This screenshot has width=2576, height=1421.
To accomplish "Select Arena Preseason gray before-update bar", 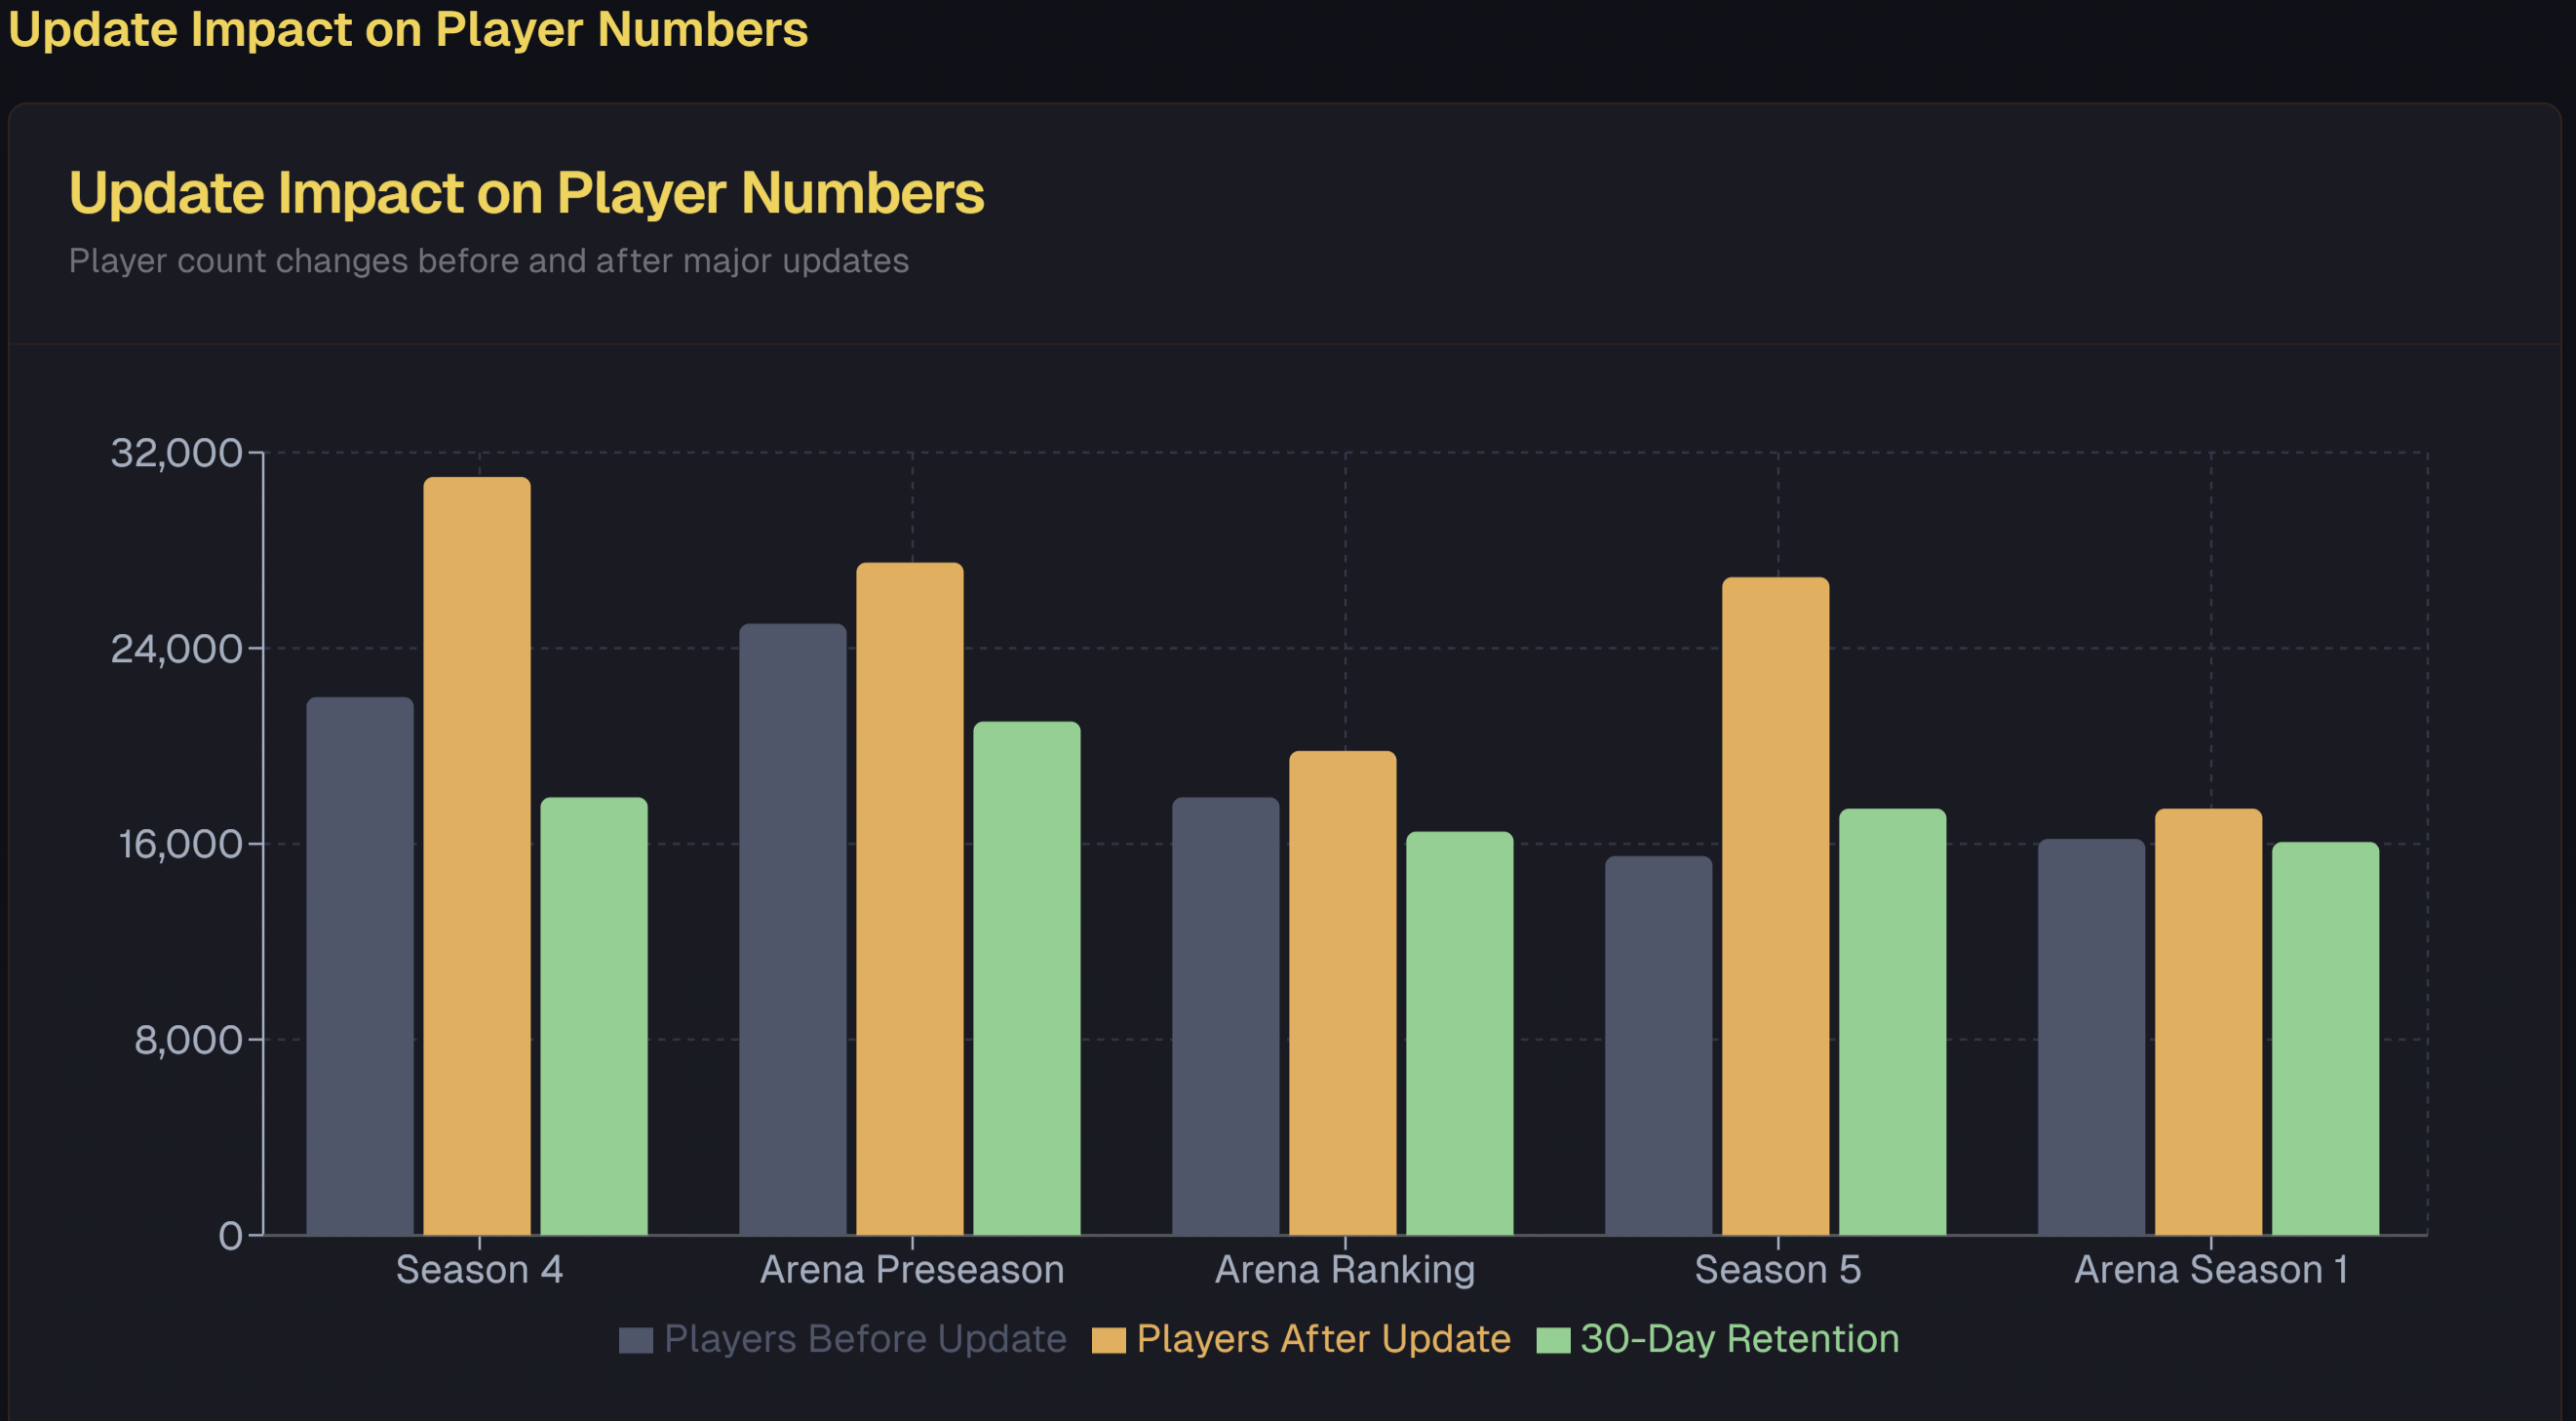I will coord(793,929).
